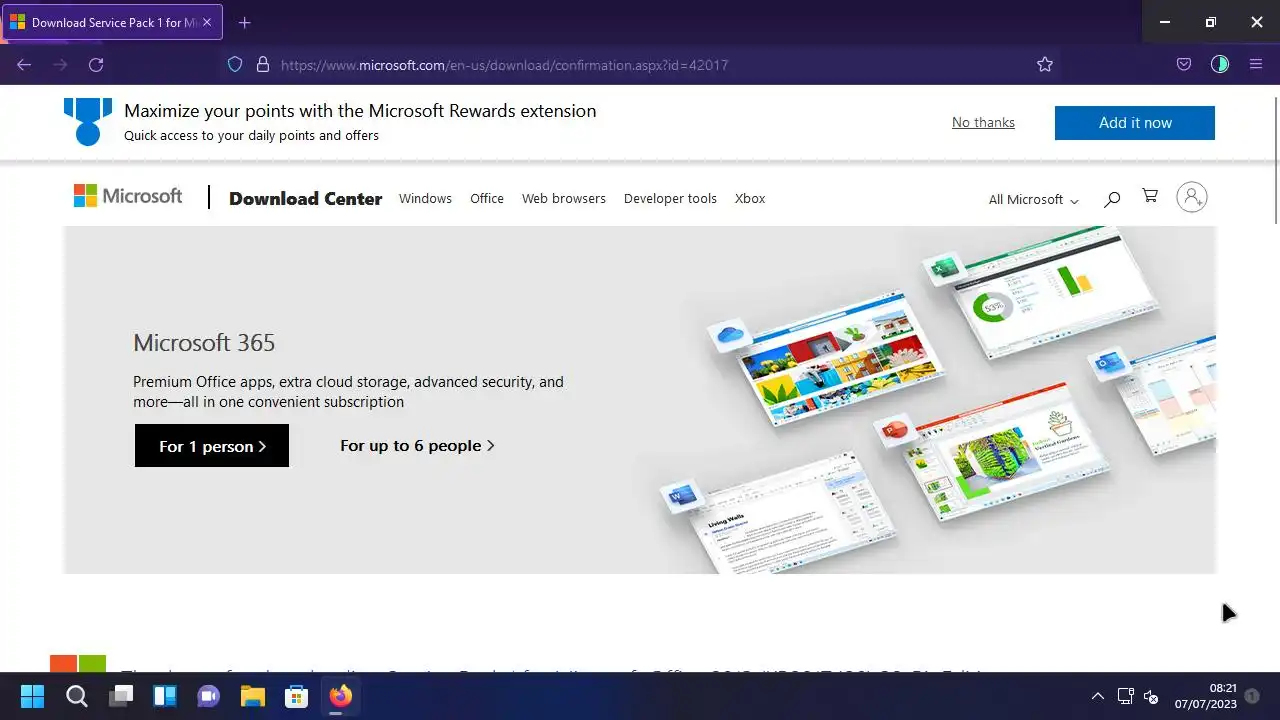Click the Microsoft Rewards ribbon icon
Screen dimensions: 1280x720
88,121
